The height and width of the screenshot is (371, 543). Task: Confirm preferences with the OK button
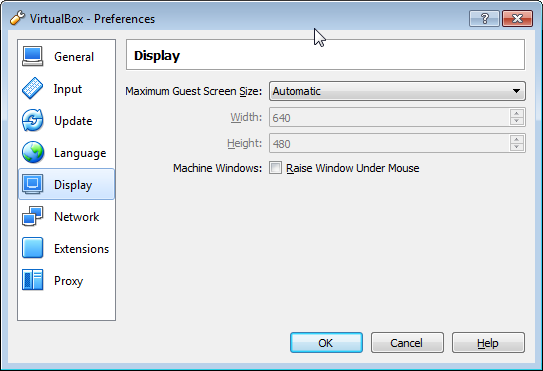[x=326, y=343]
